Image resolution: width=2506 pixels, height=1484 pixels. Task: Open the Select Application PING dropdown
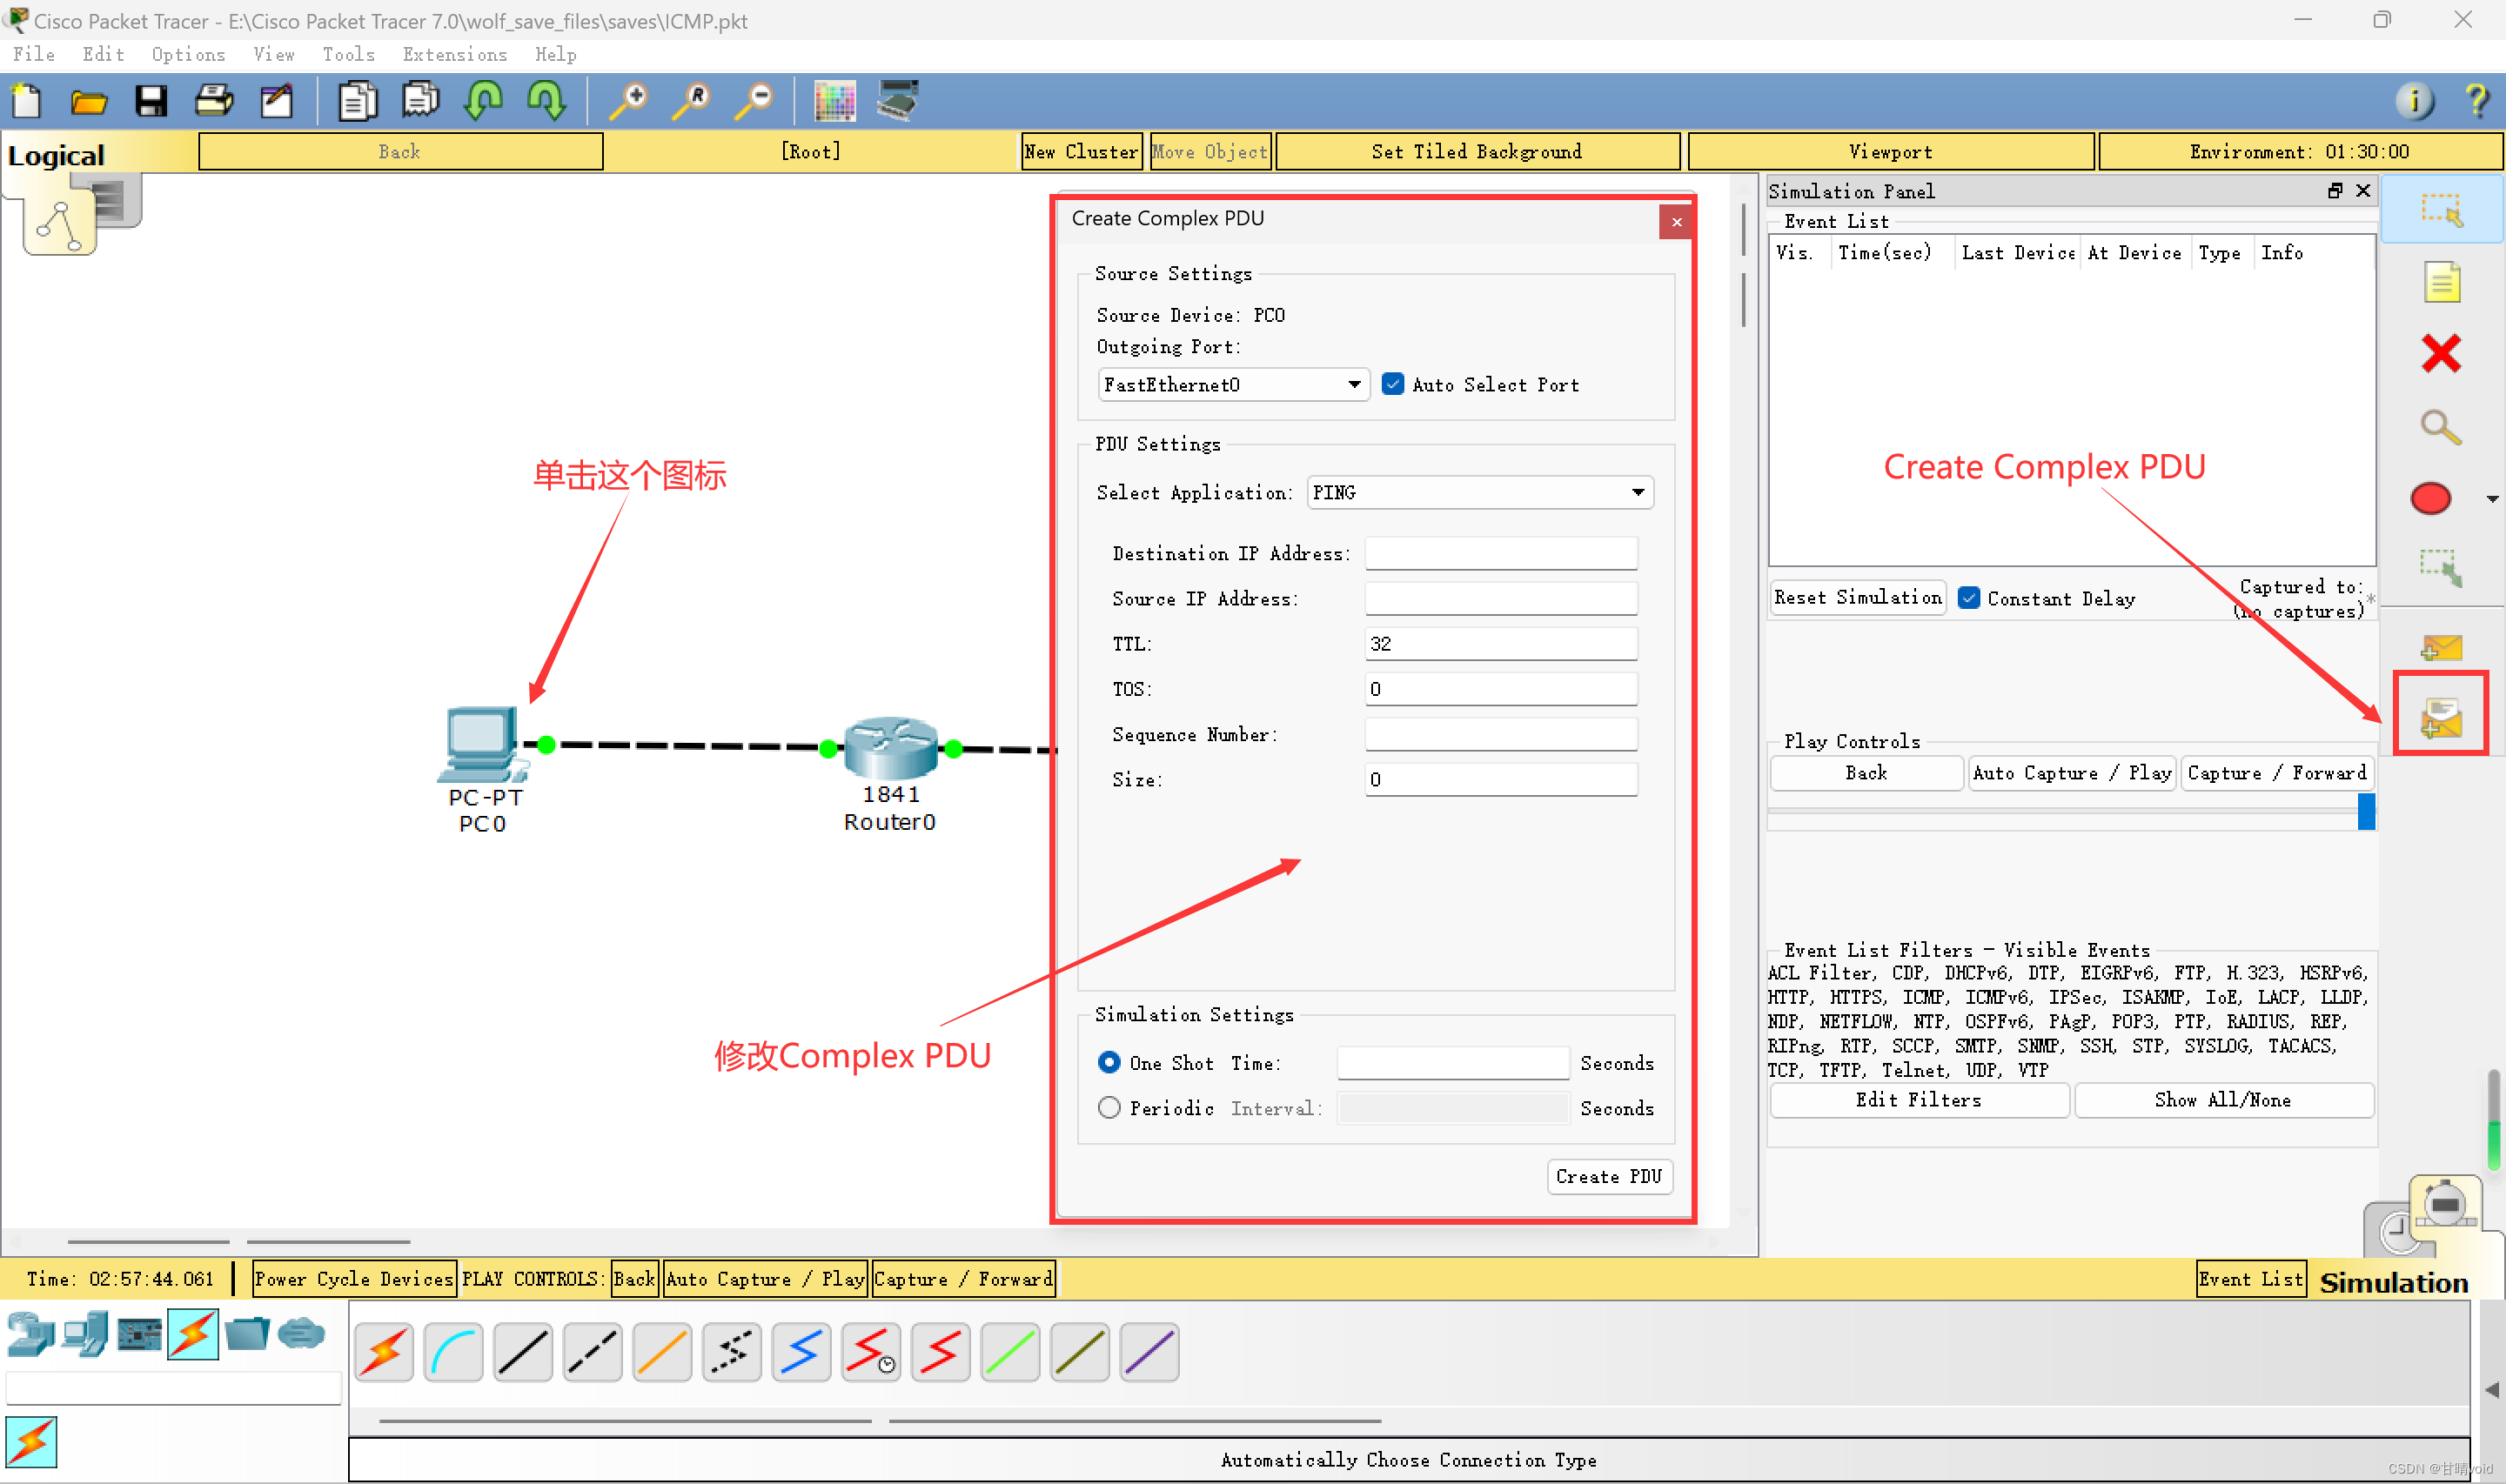pyautogui.click(x=1481, y=492)
